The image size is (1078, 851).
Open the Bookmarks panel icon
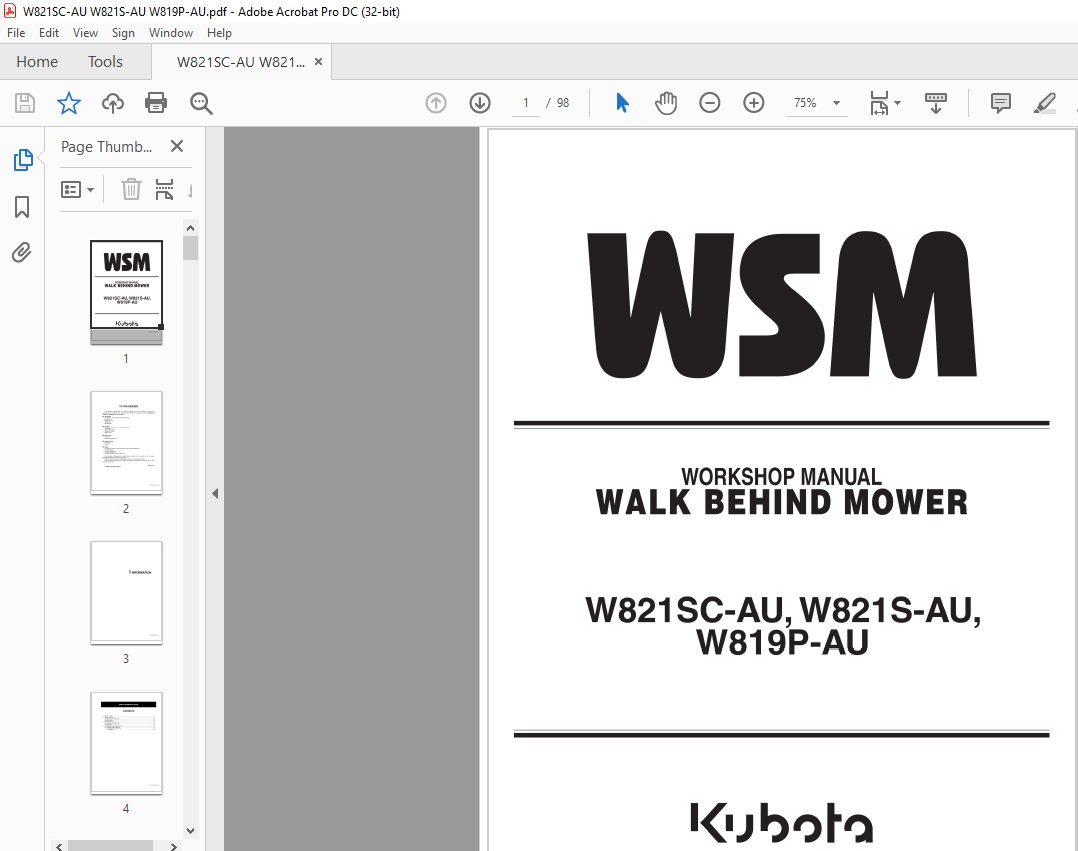[22, 207]
